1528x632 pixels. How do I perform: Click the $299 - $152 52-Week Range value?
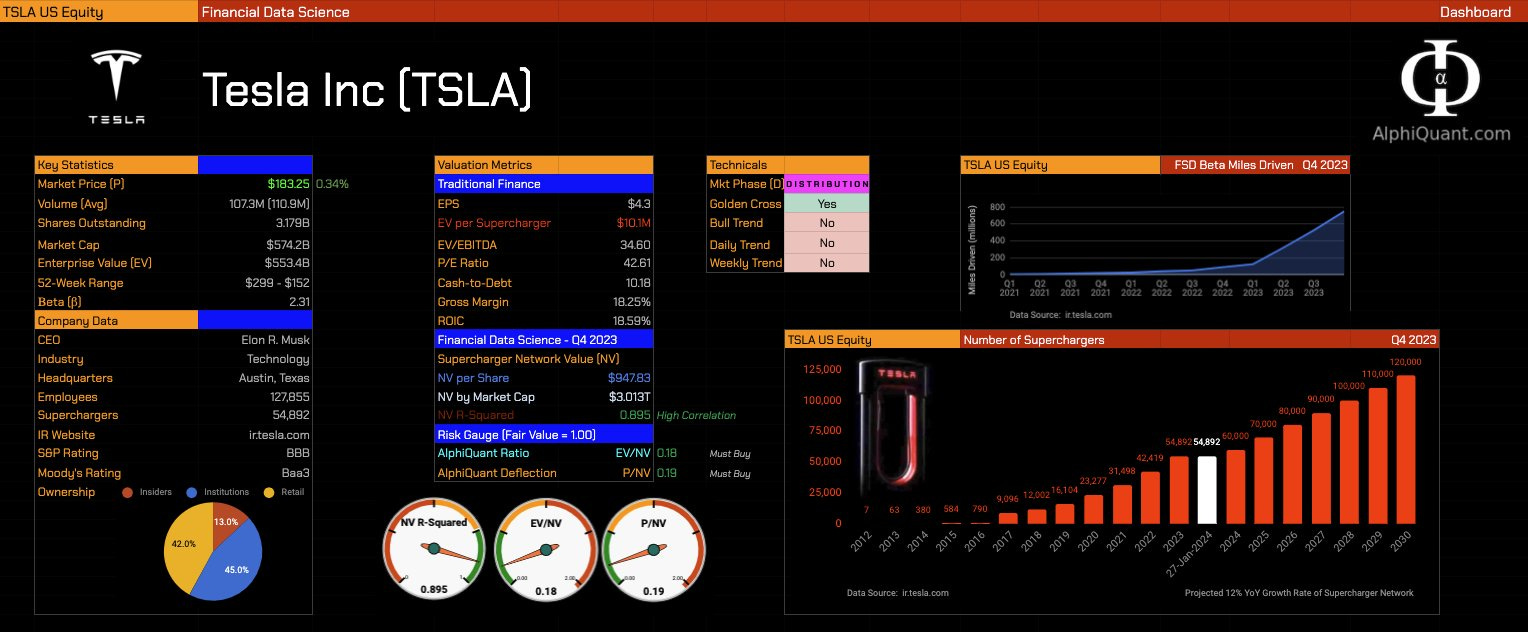277,283
